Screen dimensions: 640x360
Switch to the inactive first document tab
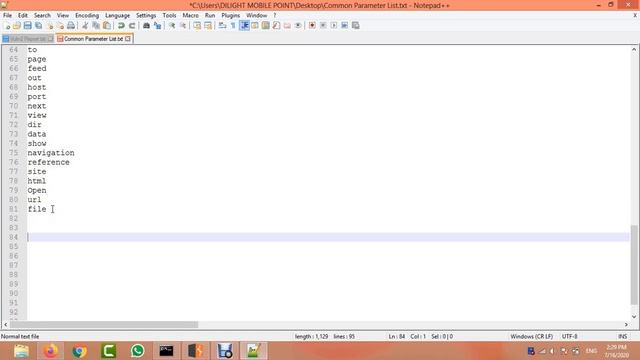tap(28, 39)
